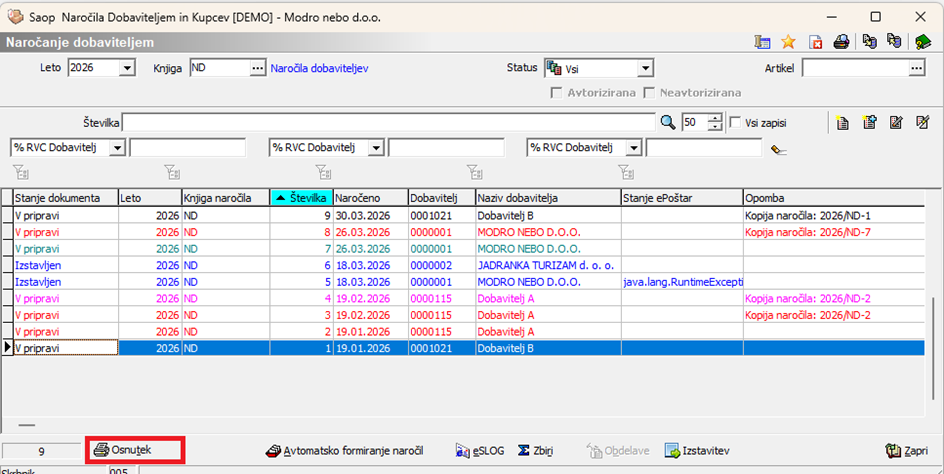Click into the Knjiga field containing ND
The image size is (944, 474).
[220, 68]
